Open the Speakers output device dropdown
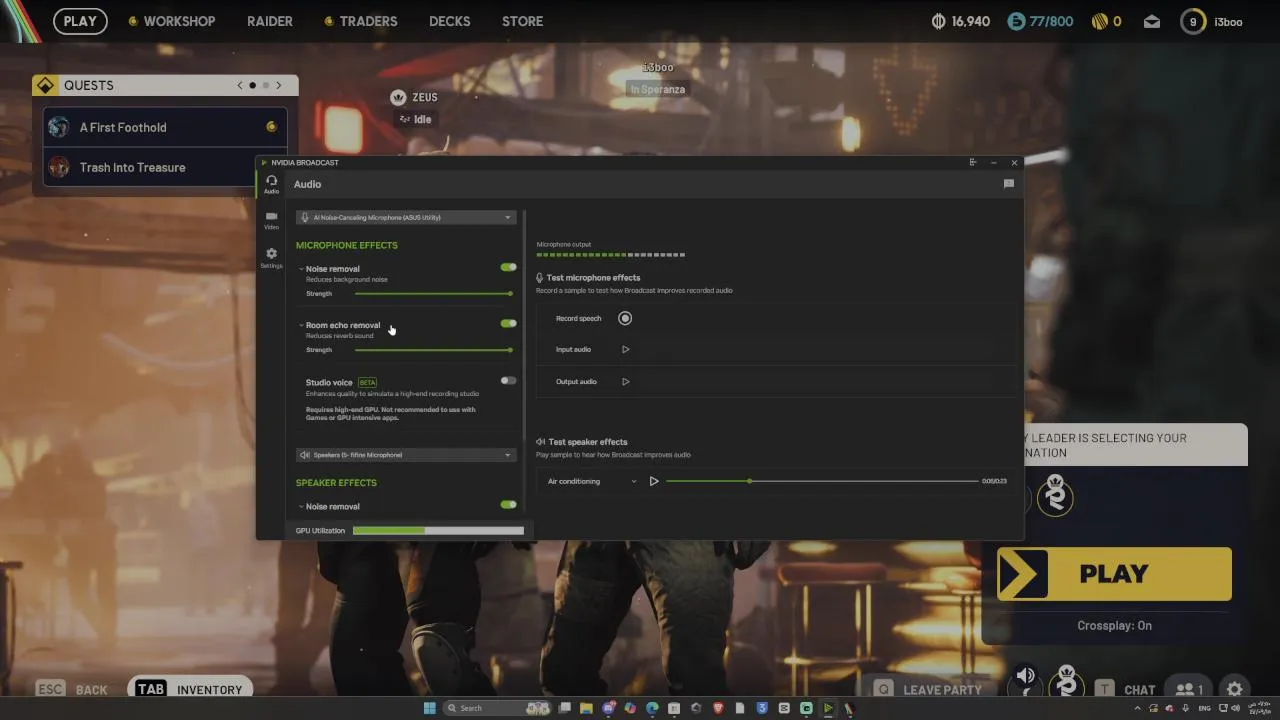This screenshot has width=1280, height=720. pos(405,455)
